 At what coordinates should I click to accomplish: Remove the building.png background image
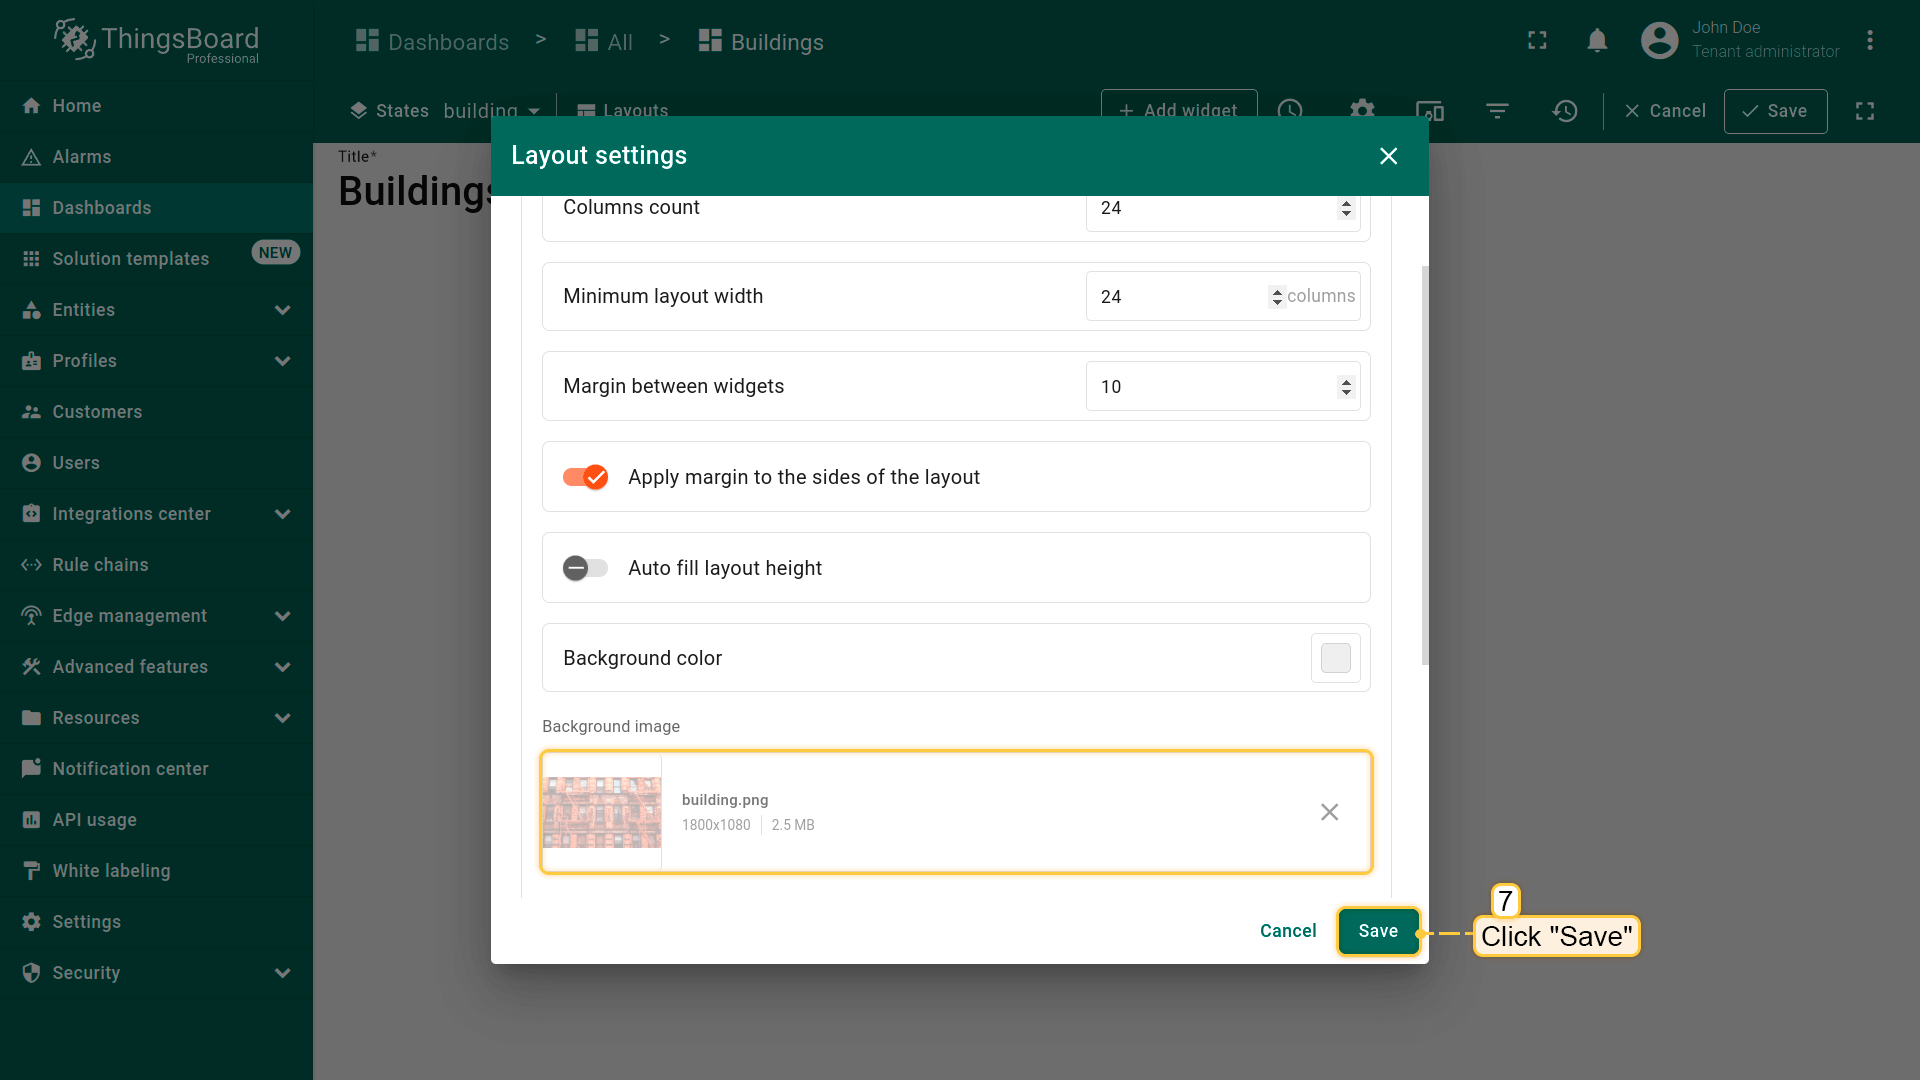(1329, 812)
